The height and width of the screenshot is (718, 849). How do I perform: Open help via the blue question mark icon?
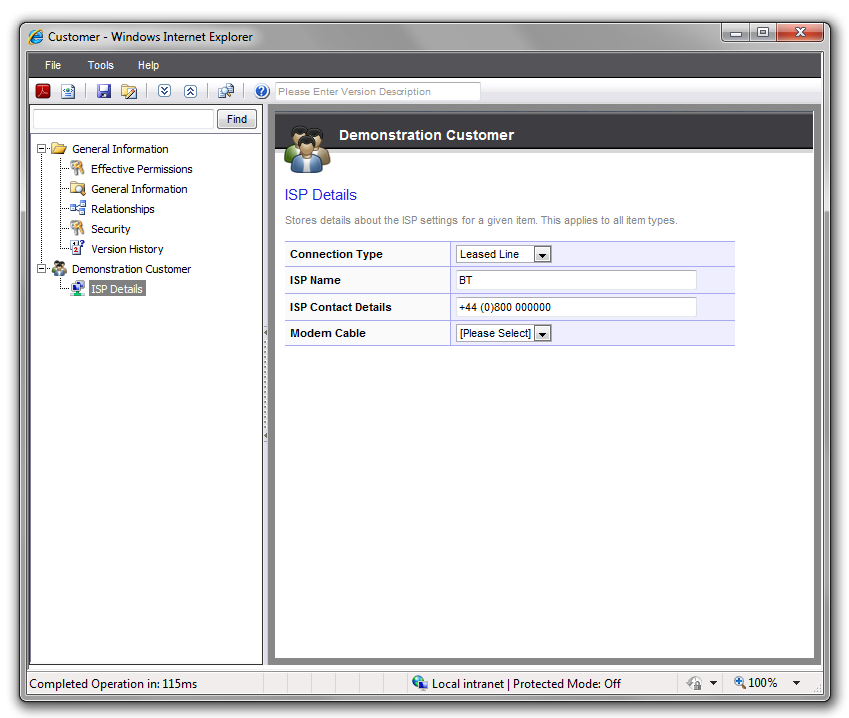coord(262,91)
